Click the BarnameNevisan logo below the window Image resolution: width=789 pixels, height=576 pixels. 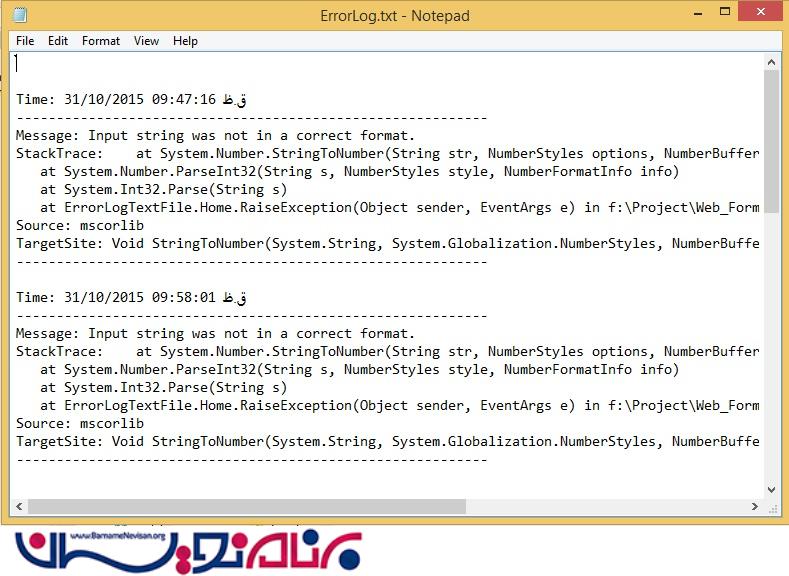[188, 548]
